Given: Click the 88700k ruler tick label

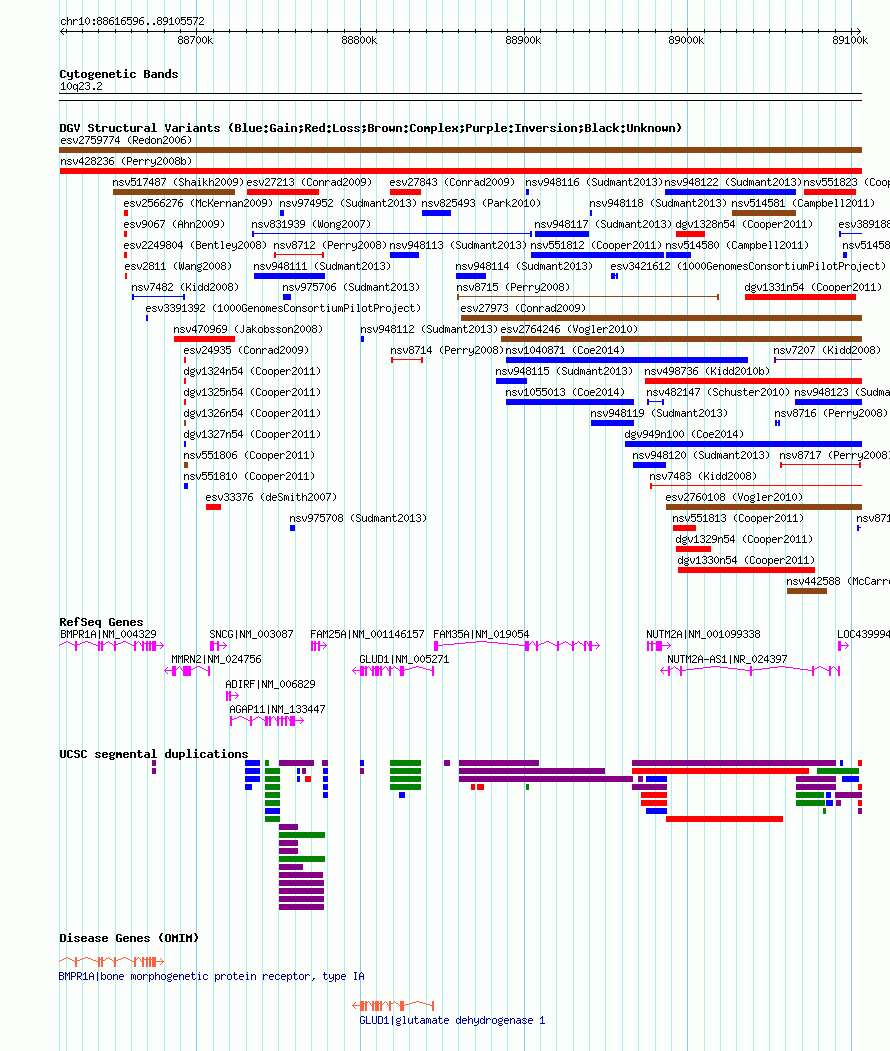Looking at the screenshot, I should (195, 40).
